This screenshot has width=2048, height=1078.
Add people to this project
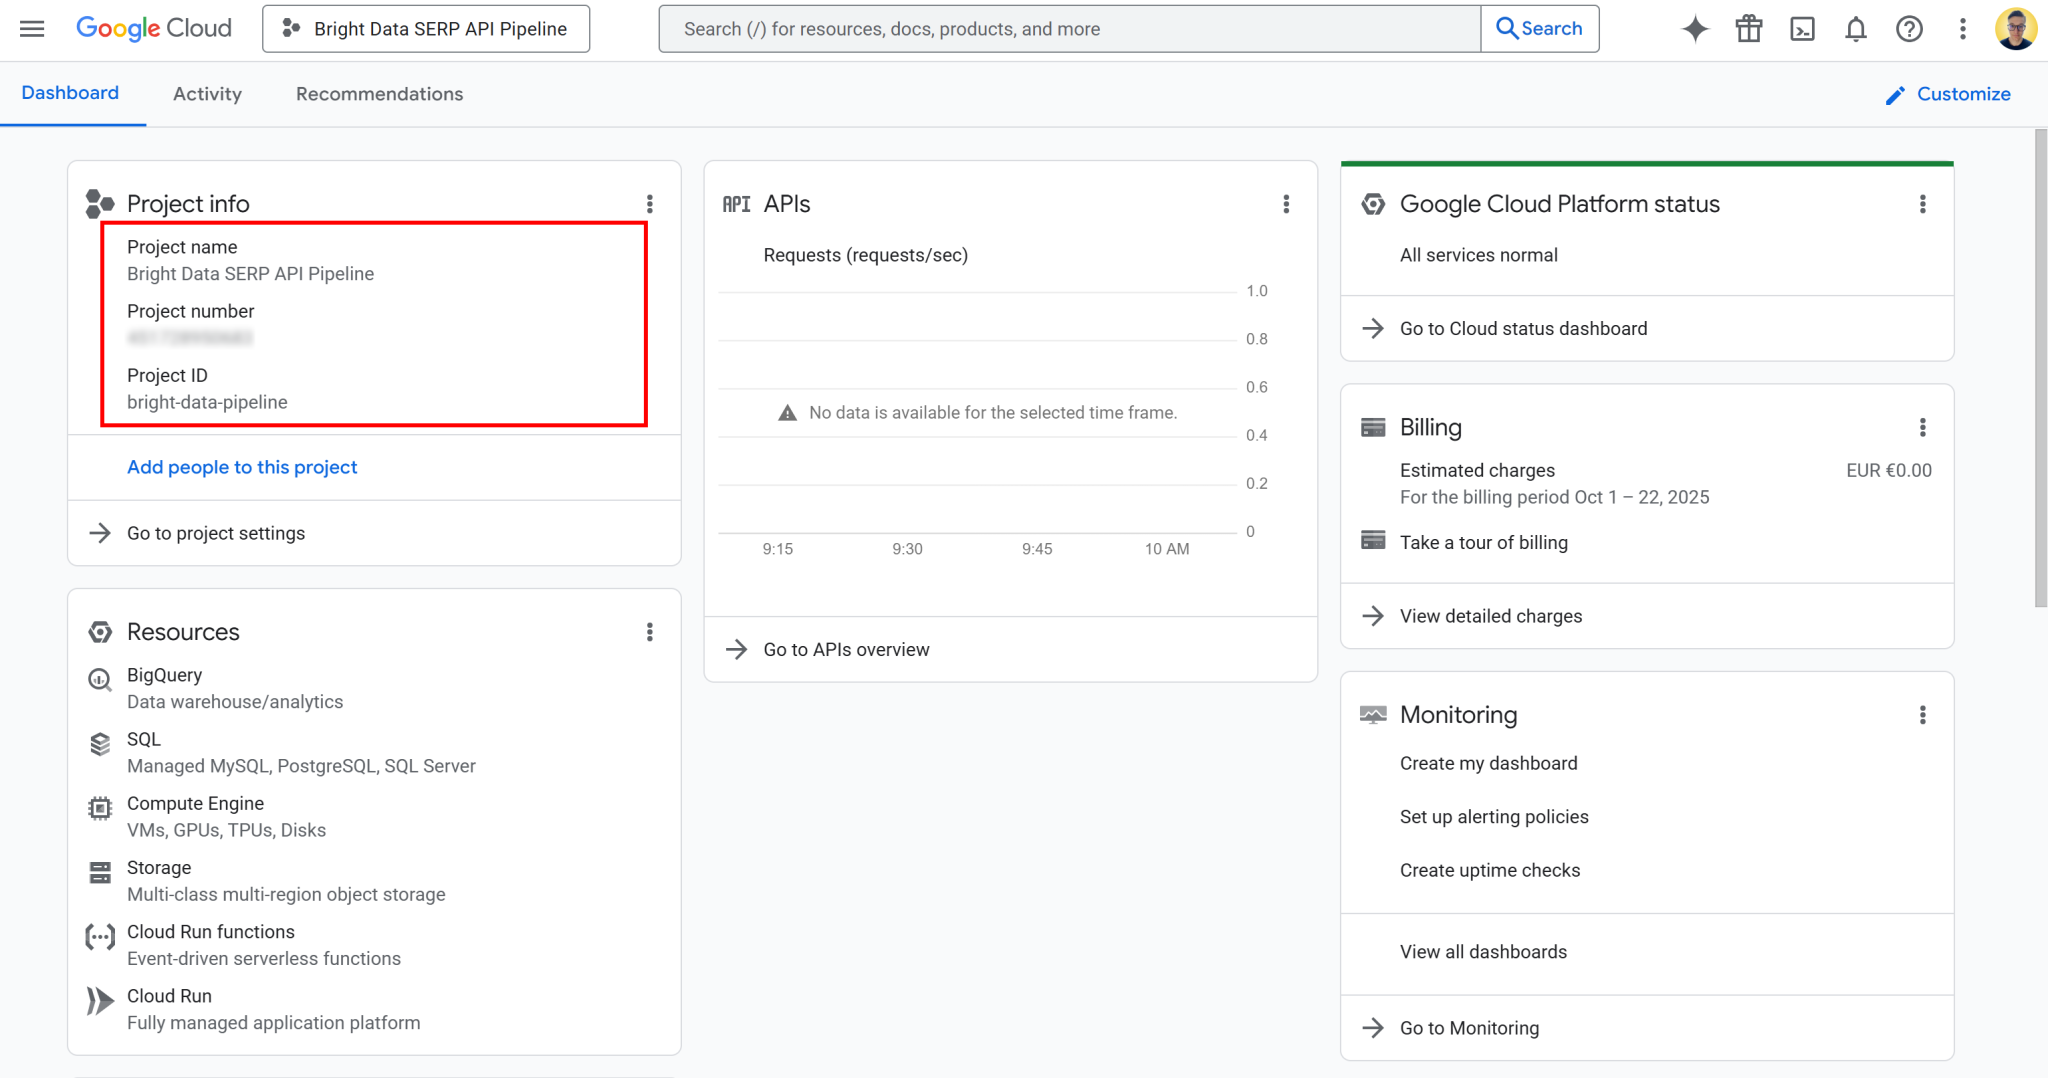[241, 467]
